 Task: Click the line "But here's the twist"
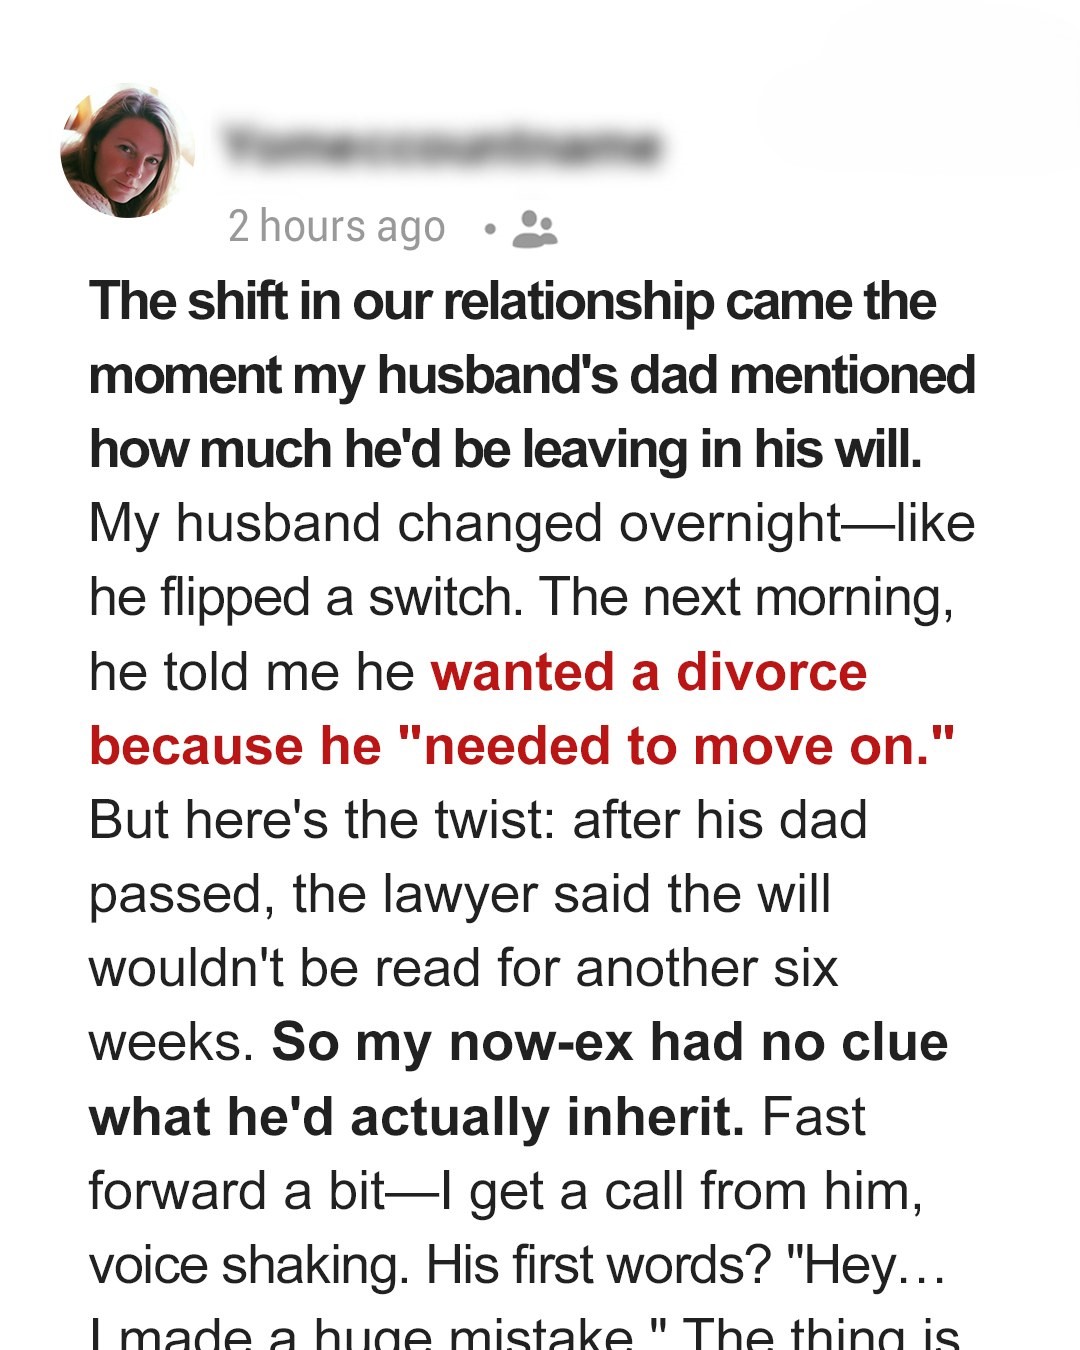pyautogui.click(x=478, y=820)
